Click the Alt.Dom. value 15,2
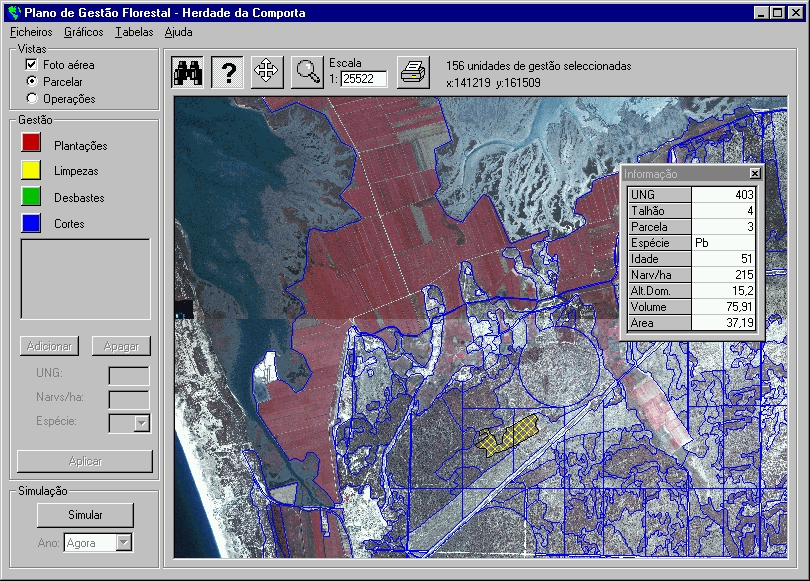Image resolution: width=810 pixels, height=581 pixels. (723, 291)
